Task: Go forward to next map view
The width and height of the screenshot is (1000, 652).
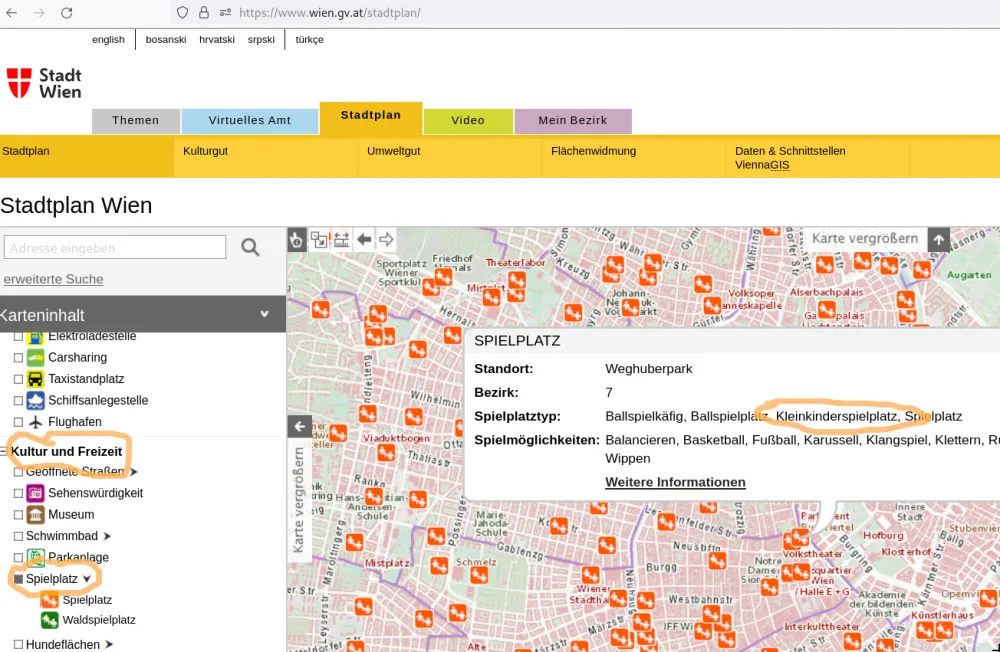Action: click(386, 240)
